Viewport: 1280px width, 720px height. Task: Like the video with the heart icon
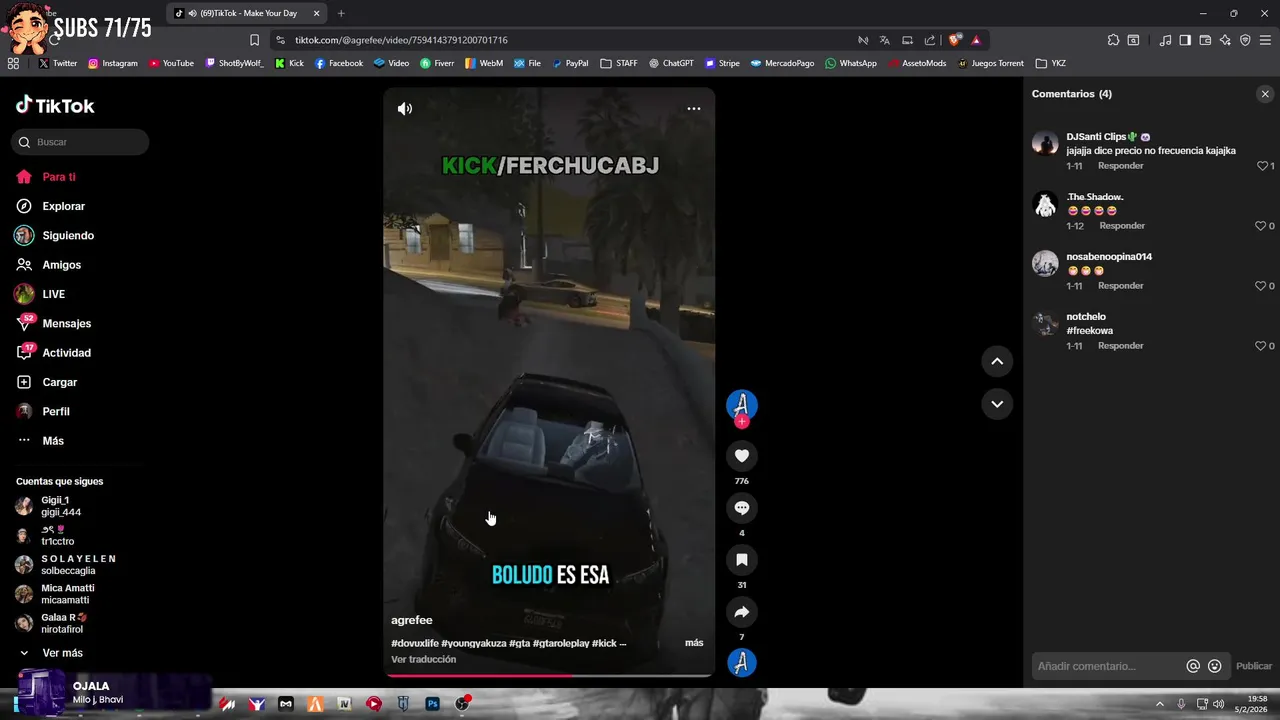[x=742, y=456]
